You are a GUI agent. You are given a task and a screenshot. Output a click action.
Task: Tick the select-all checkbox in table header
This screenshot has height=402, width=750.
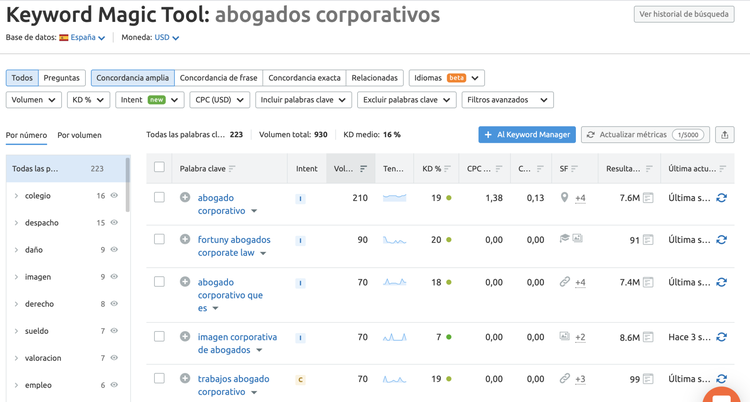click(x=159, y=167)
